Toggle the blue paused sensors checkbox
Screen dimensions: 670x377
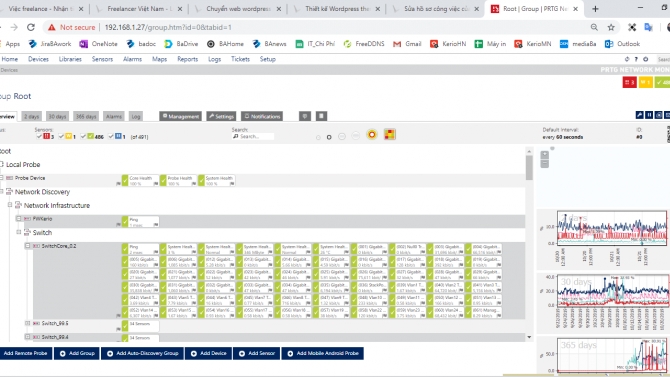click(111, 136)
